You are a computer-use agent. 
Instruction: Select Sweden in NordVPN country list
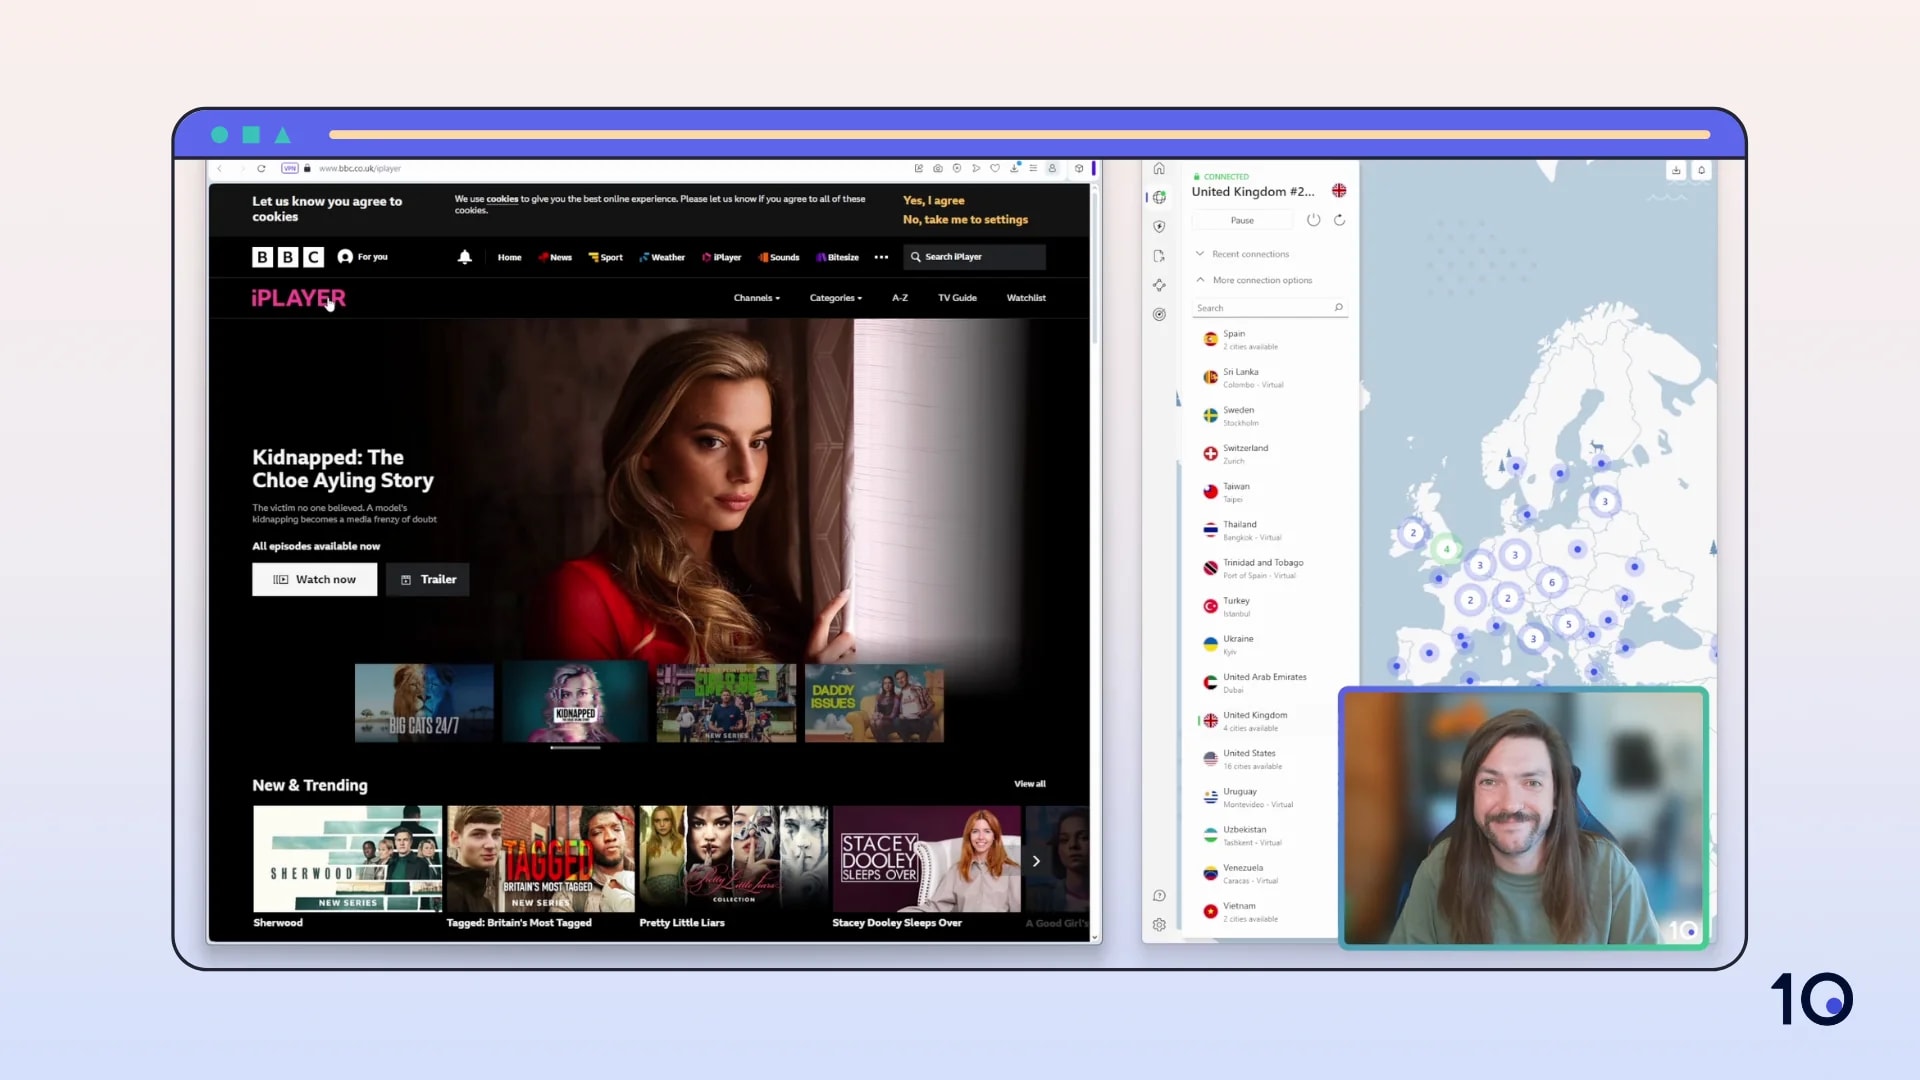pyautogui.click(x=1270, y=416)
